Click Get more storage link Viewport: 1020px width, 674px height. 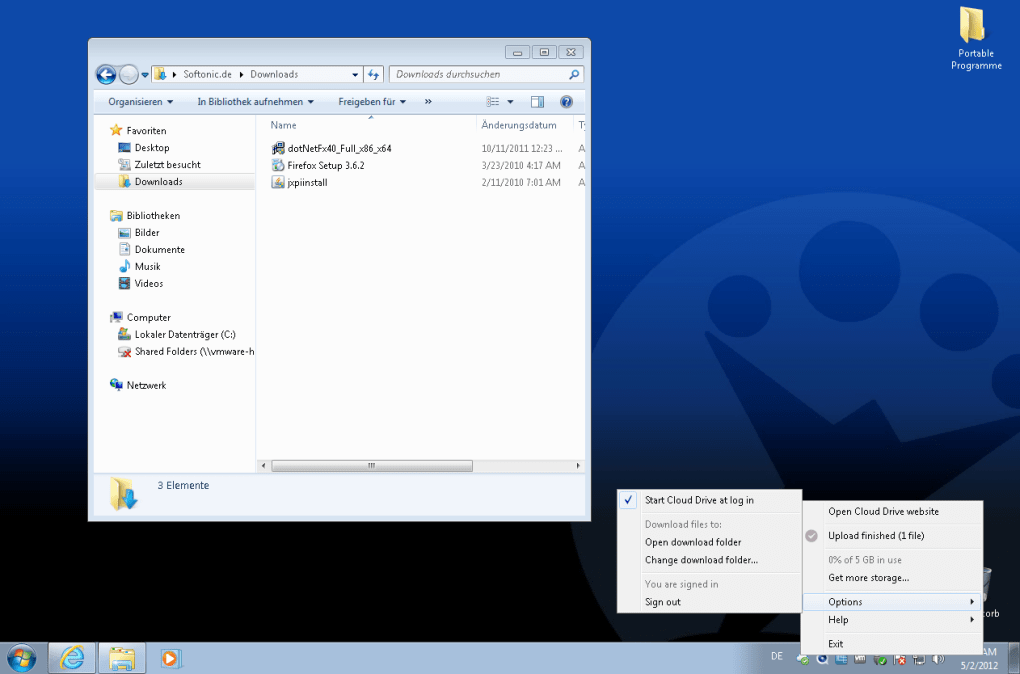point(868,578)
